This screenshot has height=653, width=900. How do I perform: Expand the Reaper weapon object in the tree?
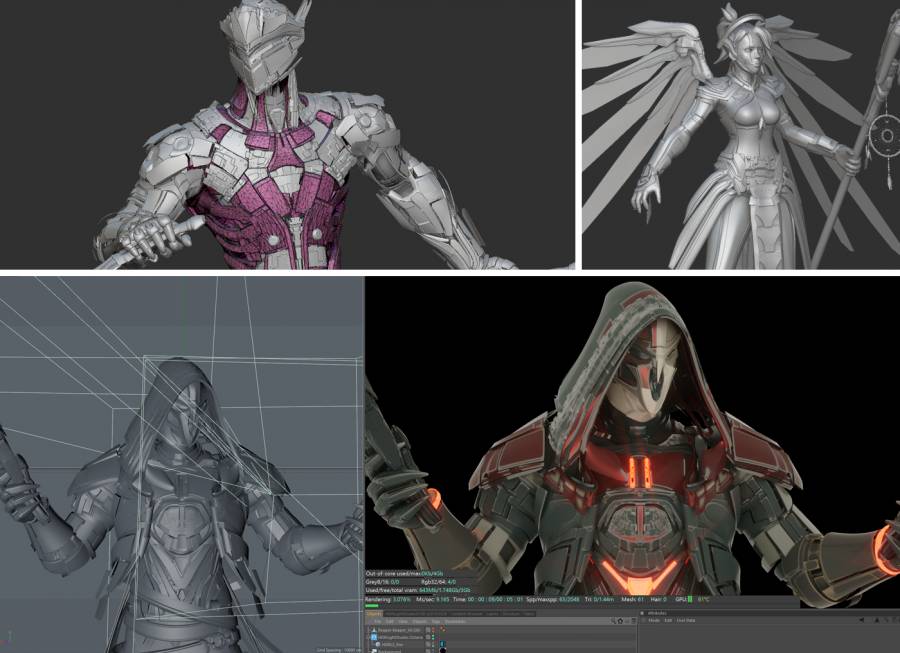[369, 630]
